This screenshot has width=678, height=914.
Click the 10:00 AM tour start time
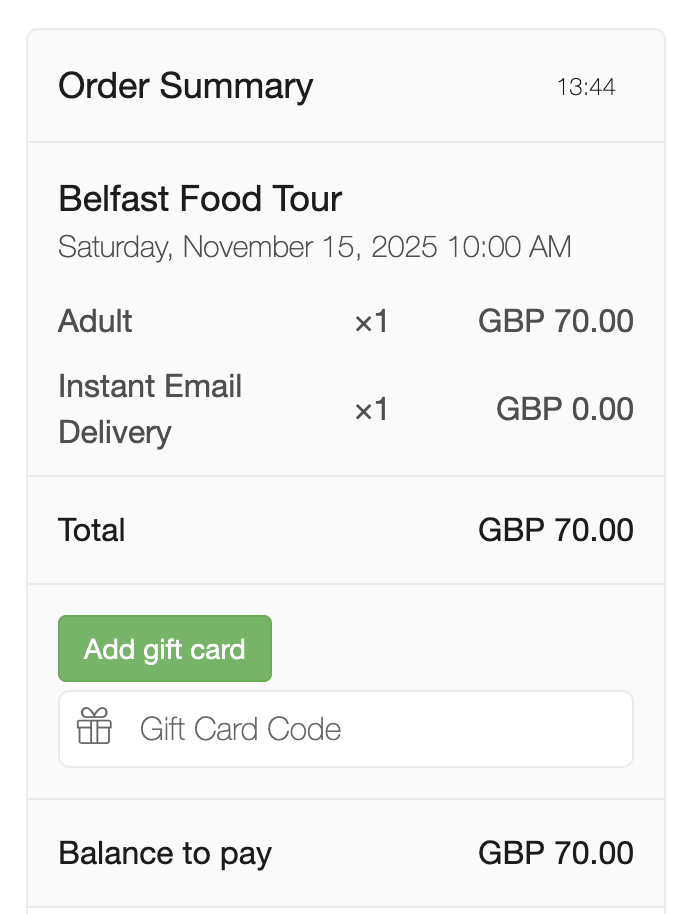509,247
